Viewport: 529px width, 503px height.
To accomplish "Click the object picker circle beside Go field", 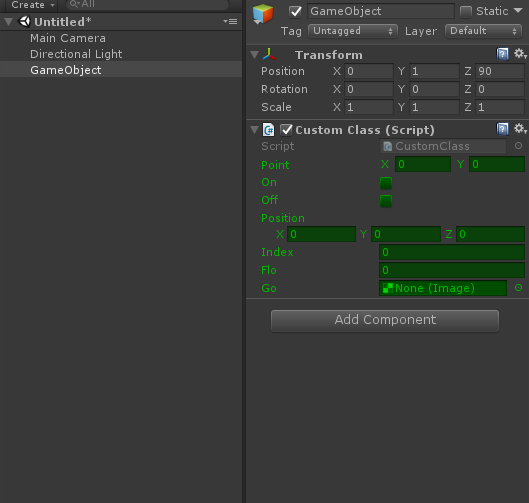I will pyautogui.click(x=519, y=288).
